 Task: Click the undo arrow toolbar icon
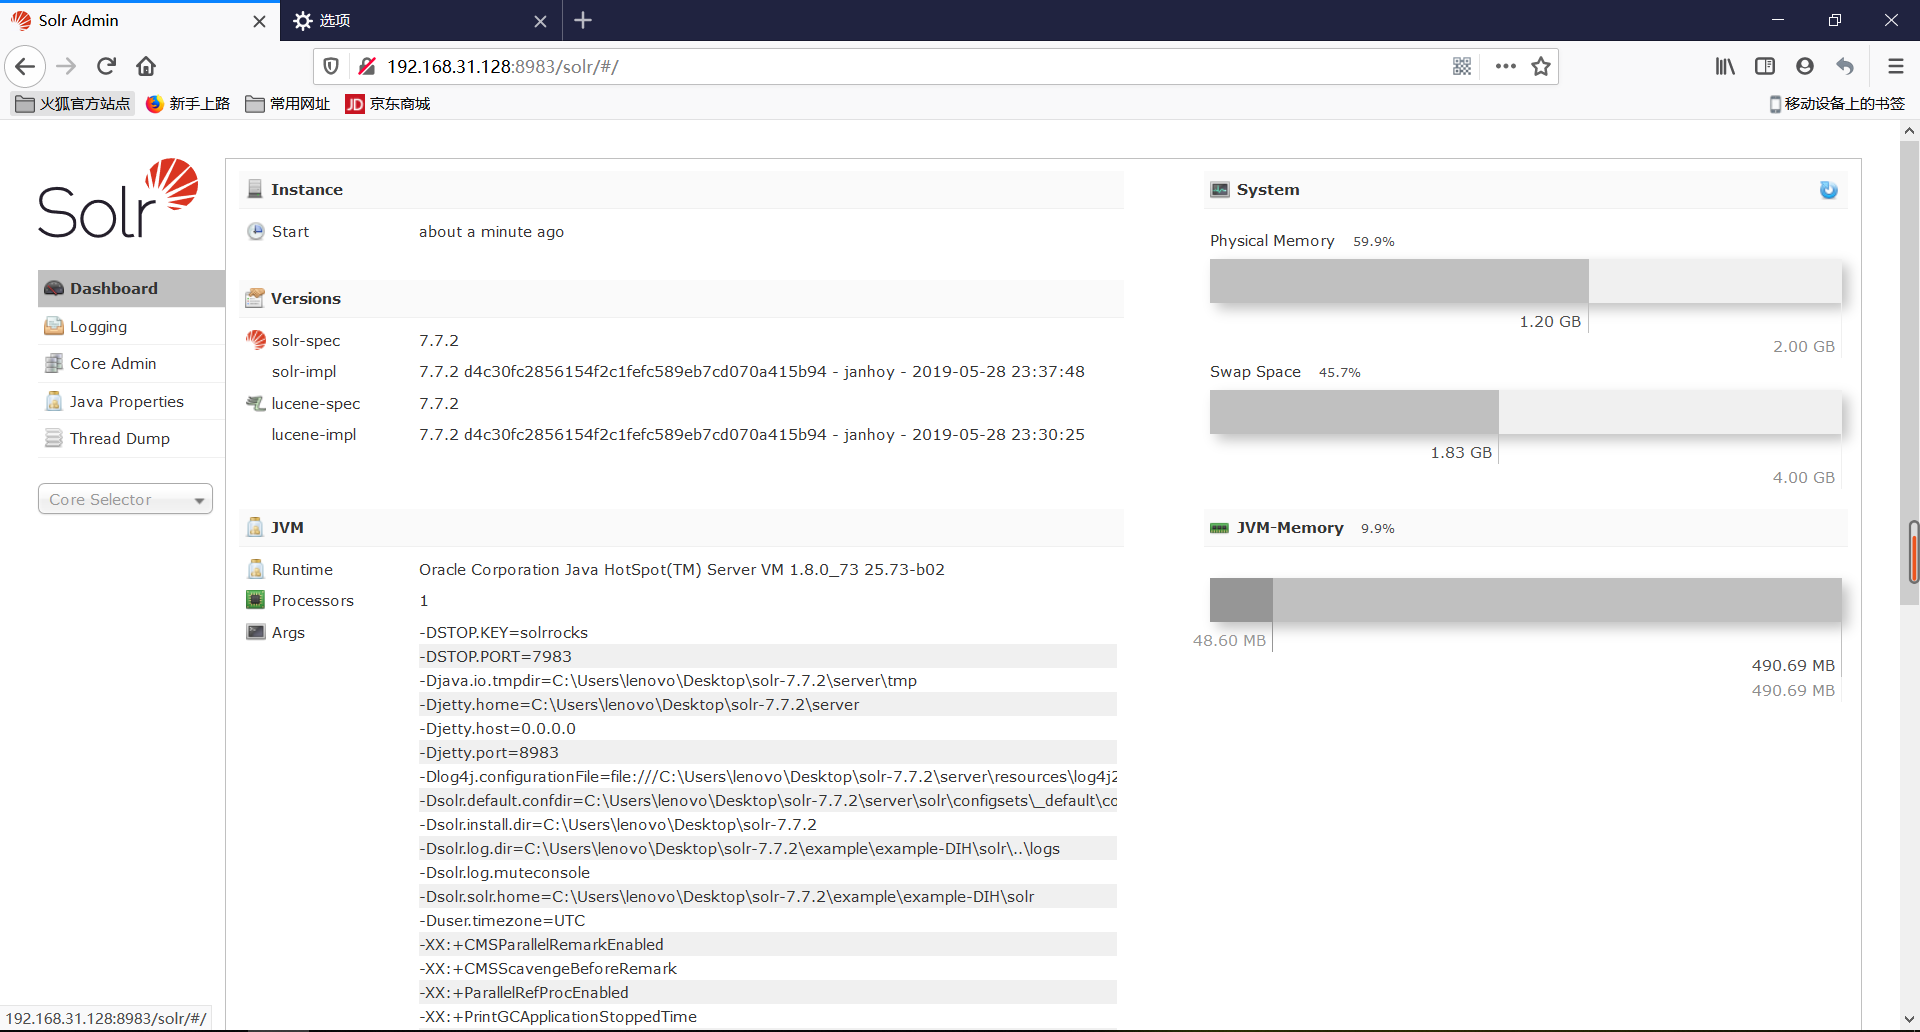tap(1845, 66)
